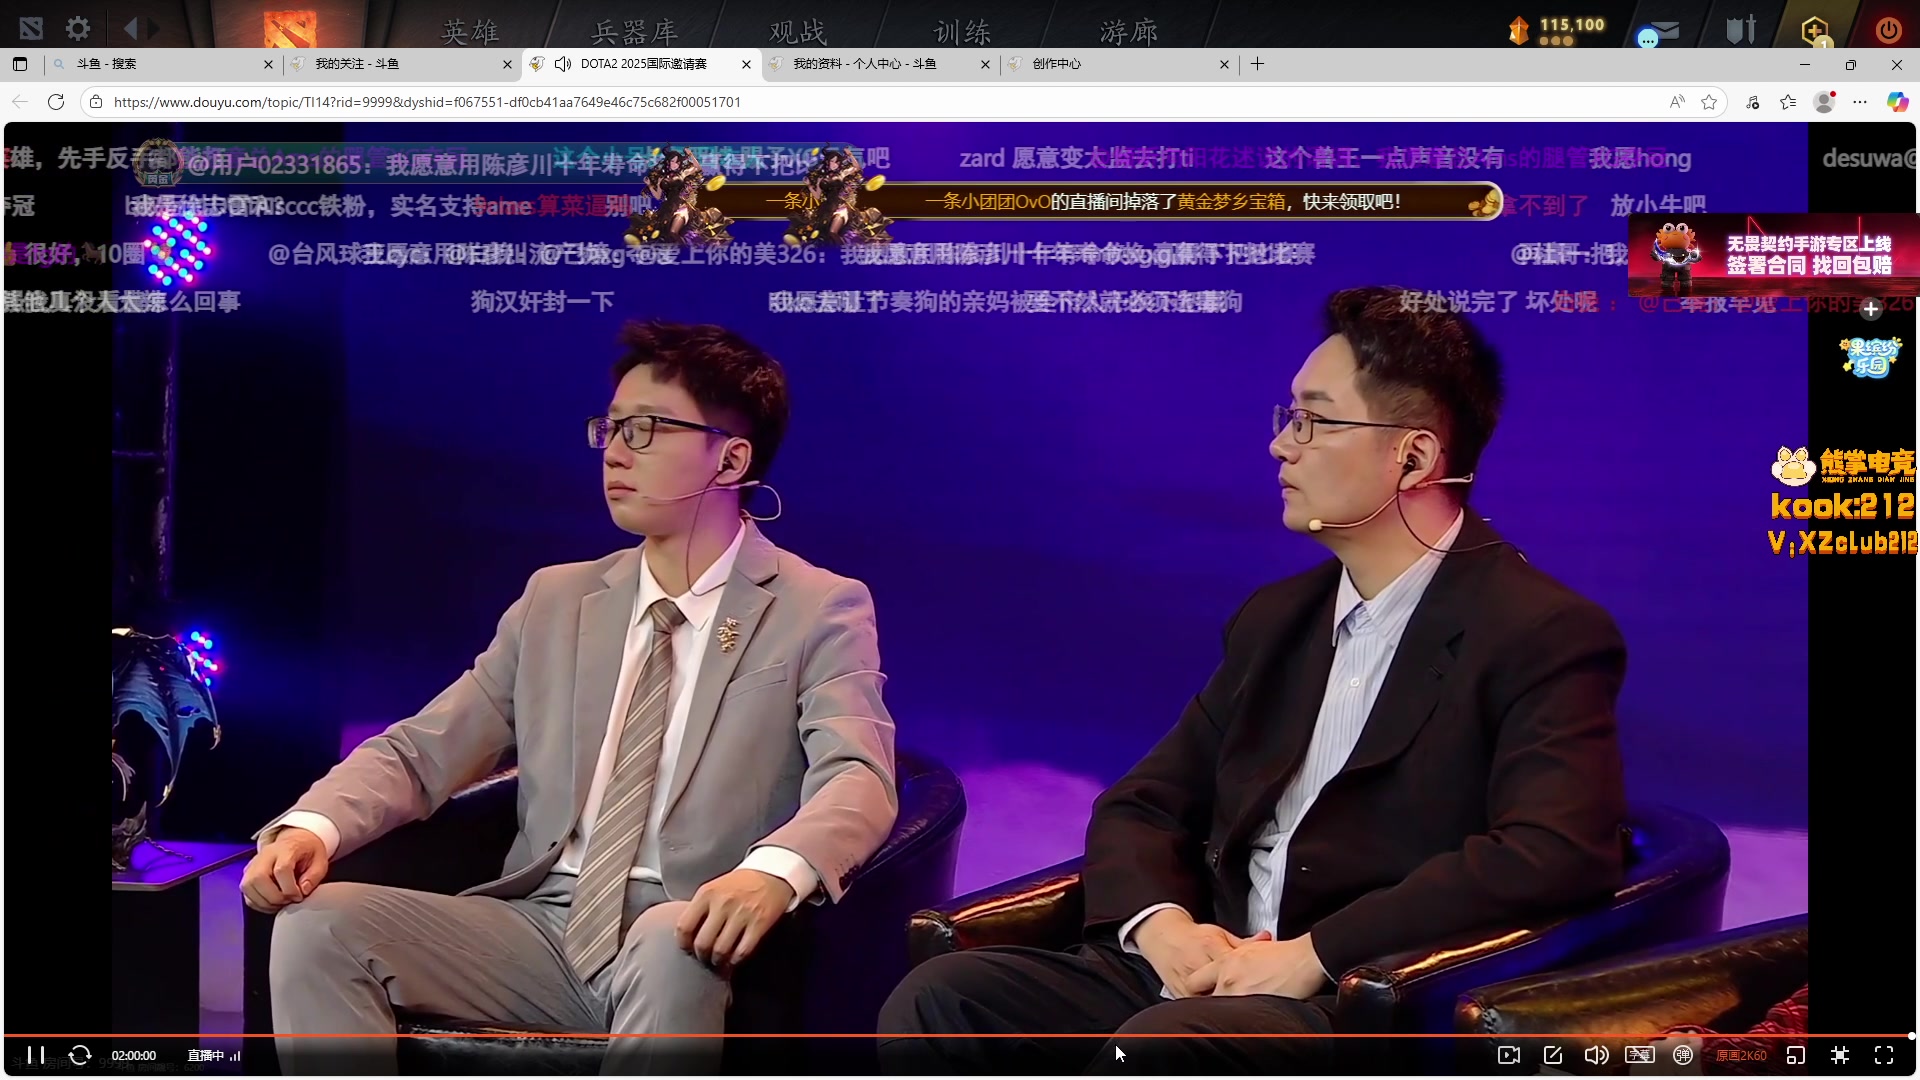Open the 英雄 Heroes menu in Dota
This screenshot has height=1080, width=1920.
[x=470, y=32]
